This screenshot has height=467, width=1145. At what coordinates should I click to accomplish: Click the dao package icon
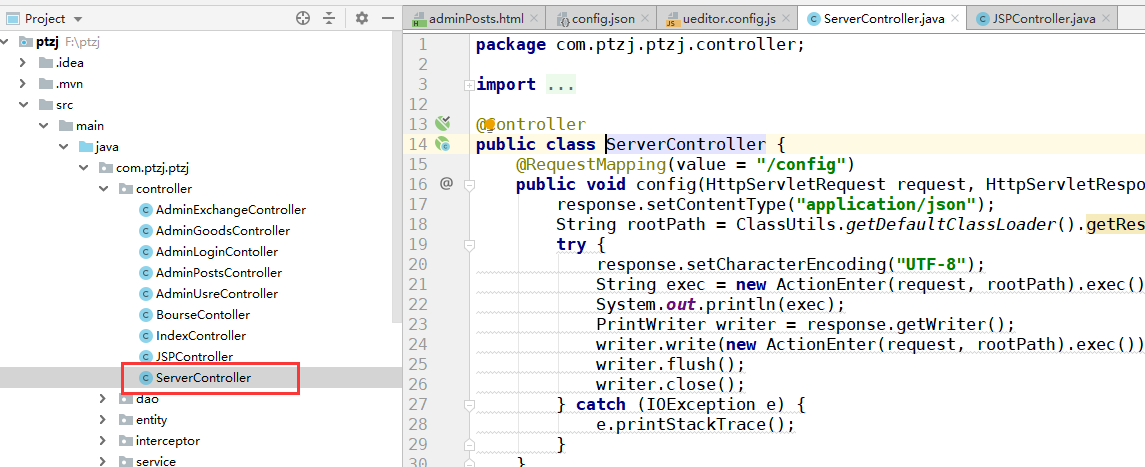pyautogui.click(x=126, y=398)
